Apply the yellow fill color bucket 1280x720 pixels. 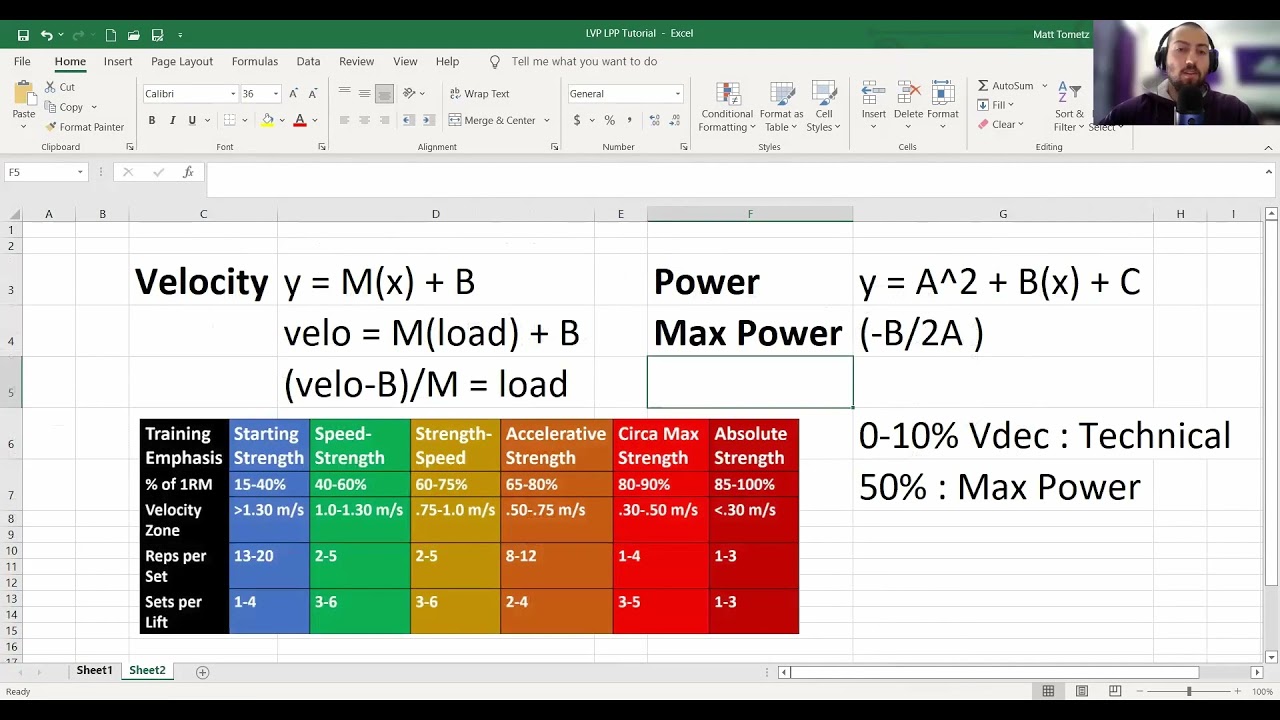click(267, 120)
